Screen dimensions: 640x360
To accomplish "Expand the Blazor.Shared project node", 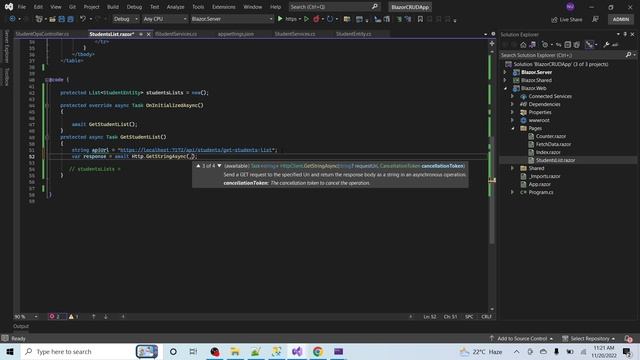I will pyautogui.click(x=505, y=80).
